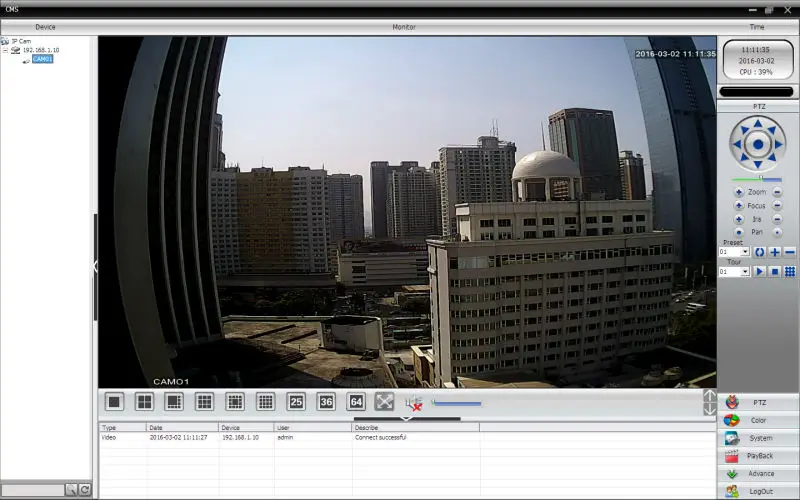Adjust the volume slider in toolbar
Image resolution: width=800 pixels, height=500 pixels.
click(456, 403)
